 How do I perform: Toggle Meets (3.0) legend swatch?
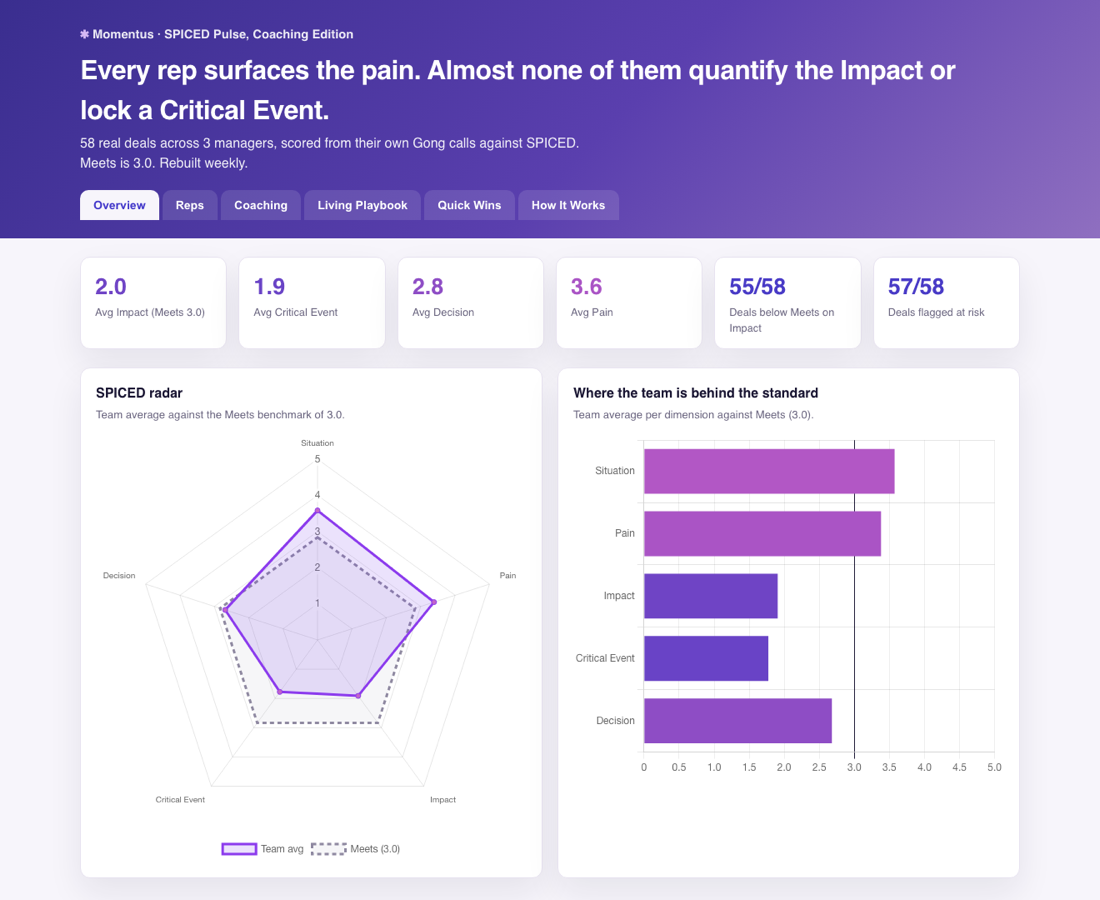click(328, 849)
